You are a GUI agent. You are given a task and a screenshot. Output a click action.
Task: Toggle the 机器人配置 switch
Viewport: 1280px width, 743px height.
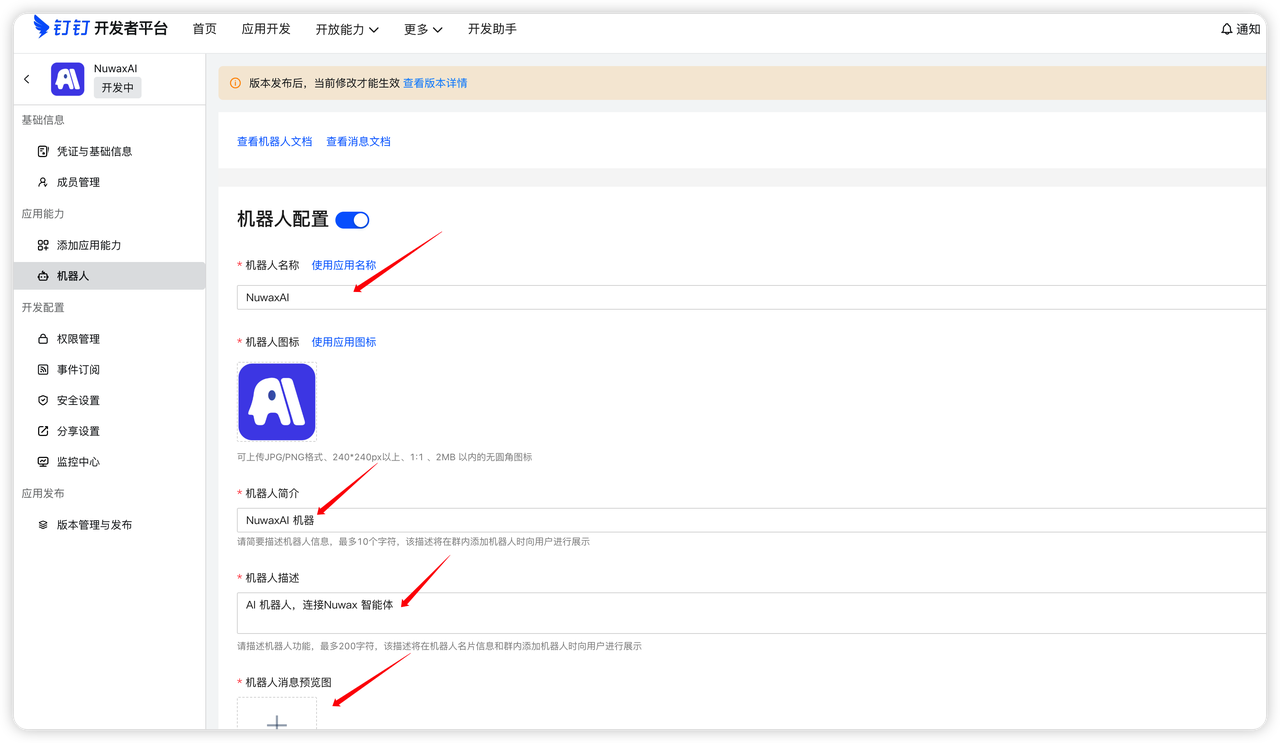click(353, 220)
